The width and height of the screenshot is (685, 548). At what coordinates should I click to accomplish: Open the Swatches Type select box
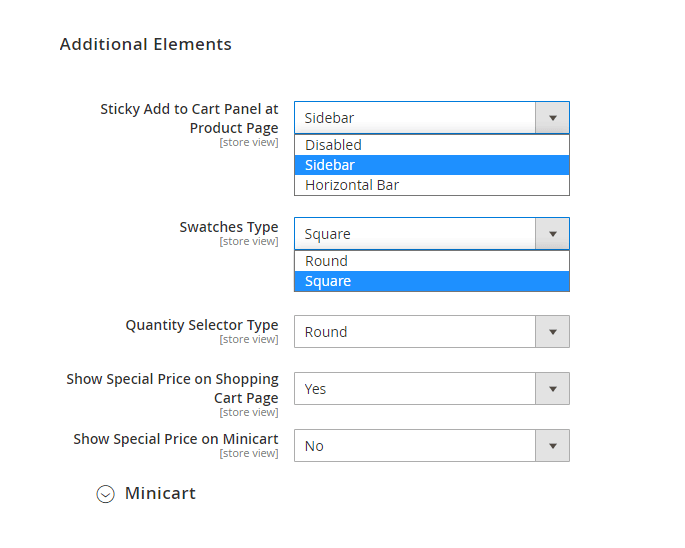[432, 234]
